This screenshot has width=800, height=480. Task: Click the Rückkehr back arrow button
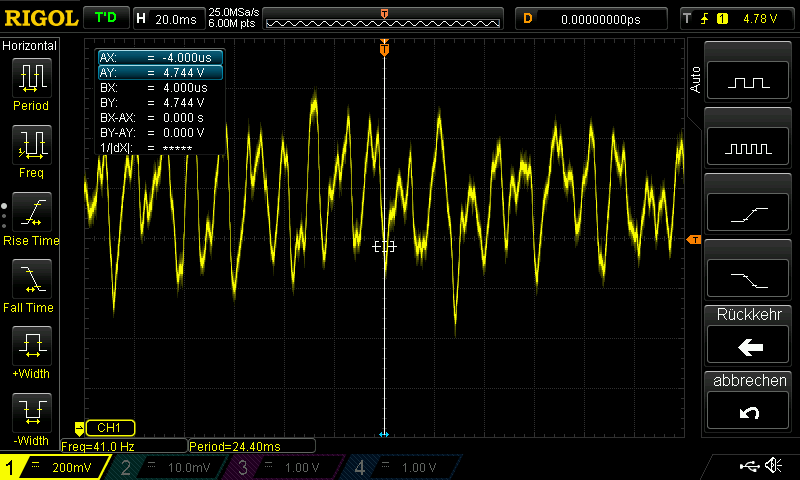(x=748, y=346)
